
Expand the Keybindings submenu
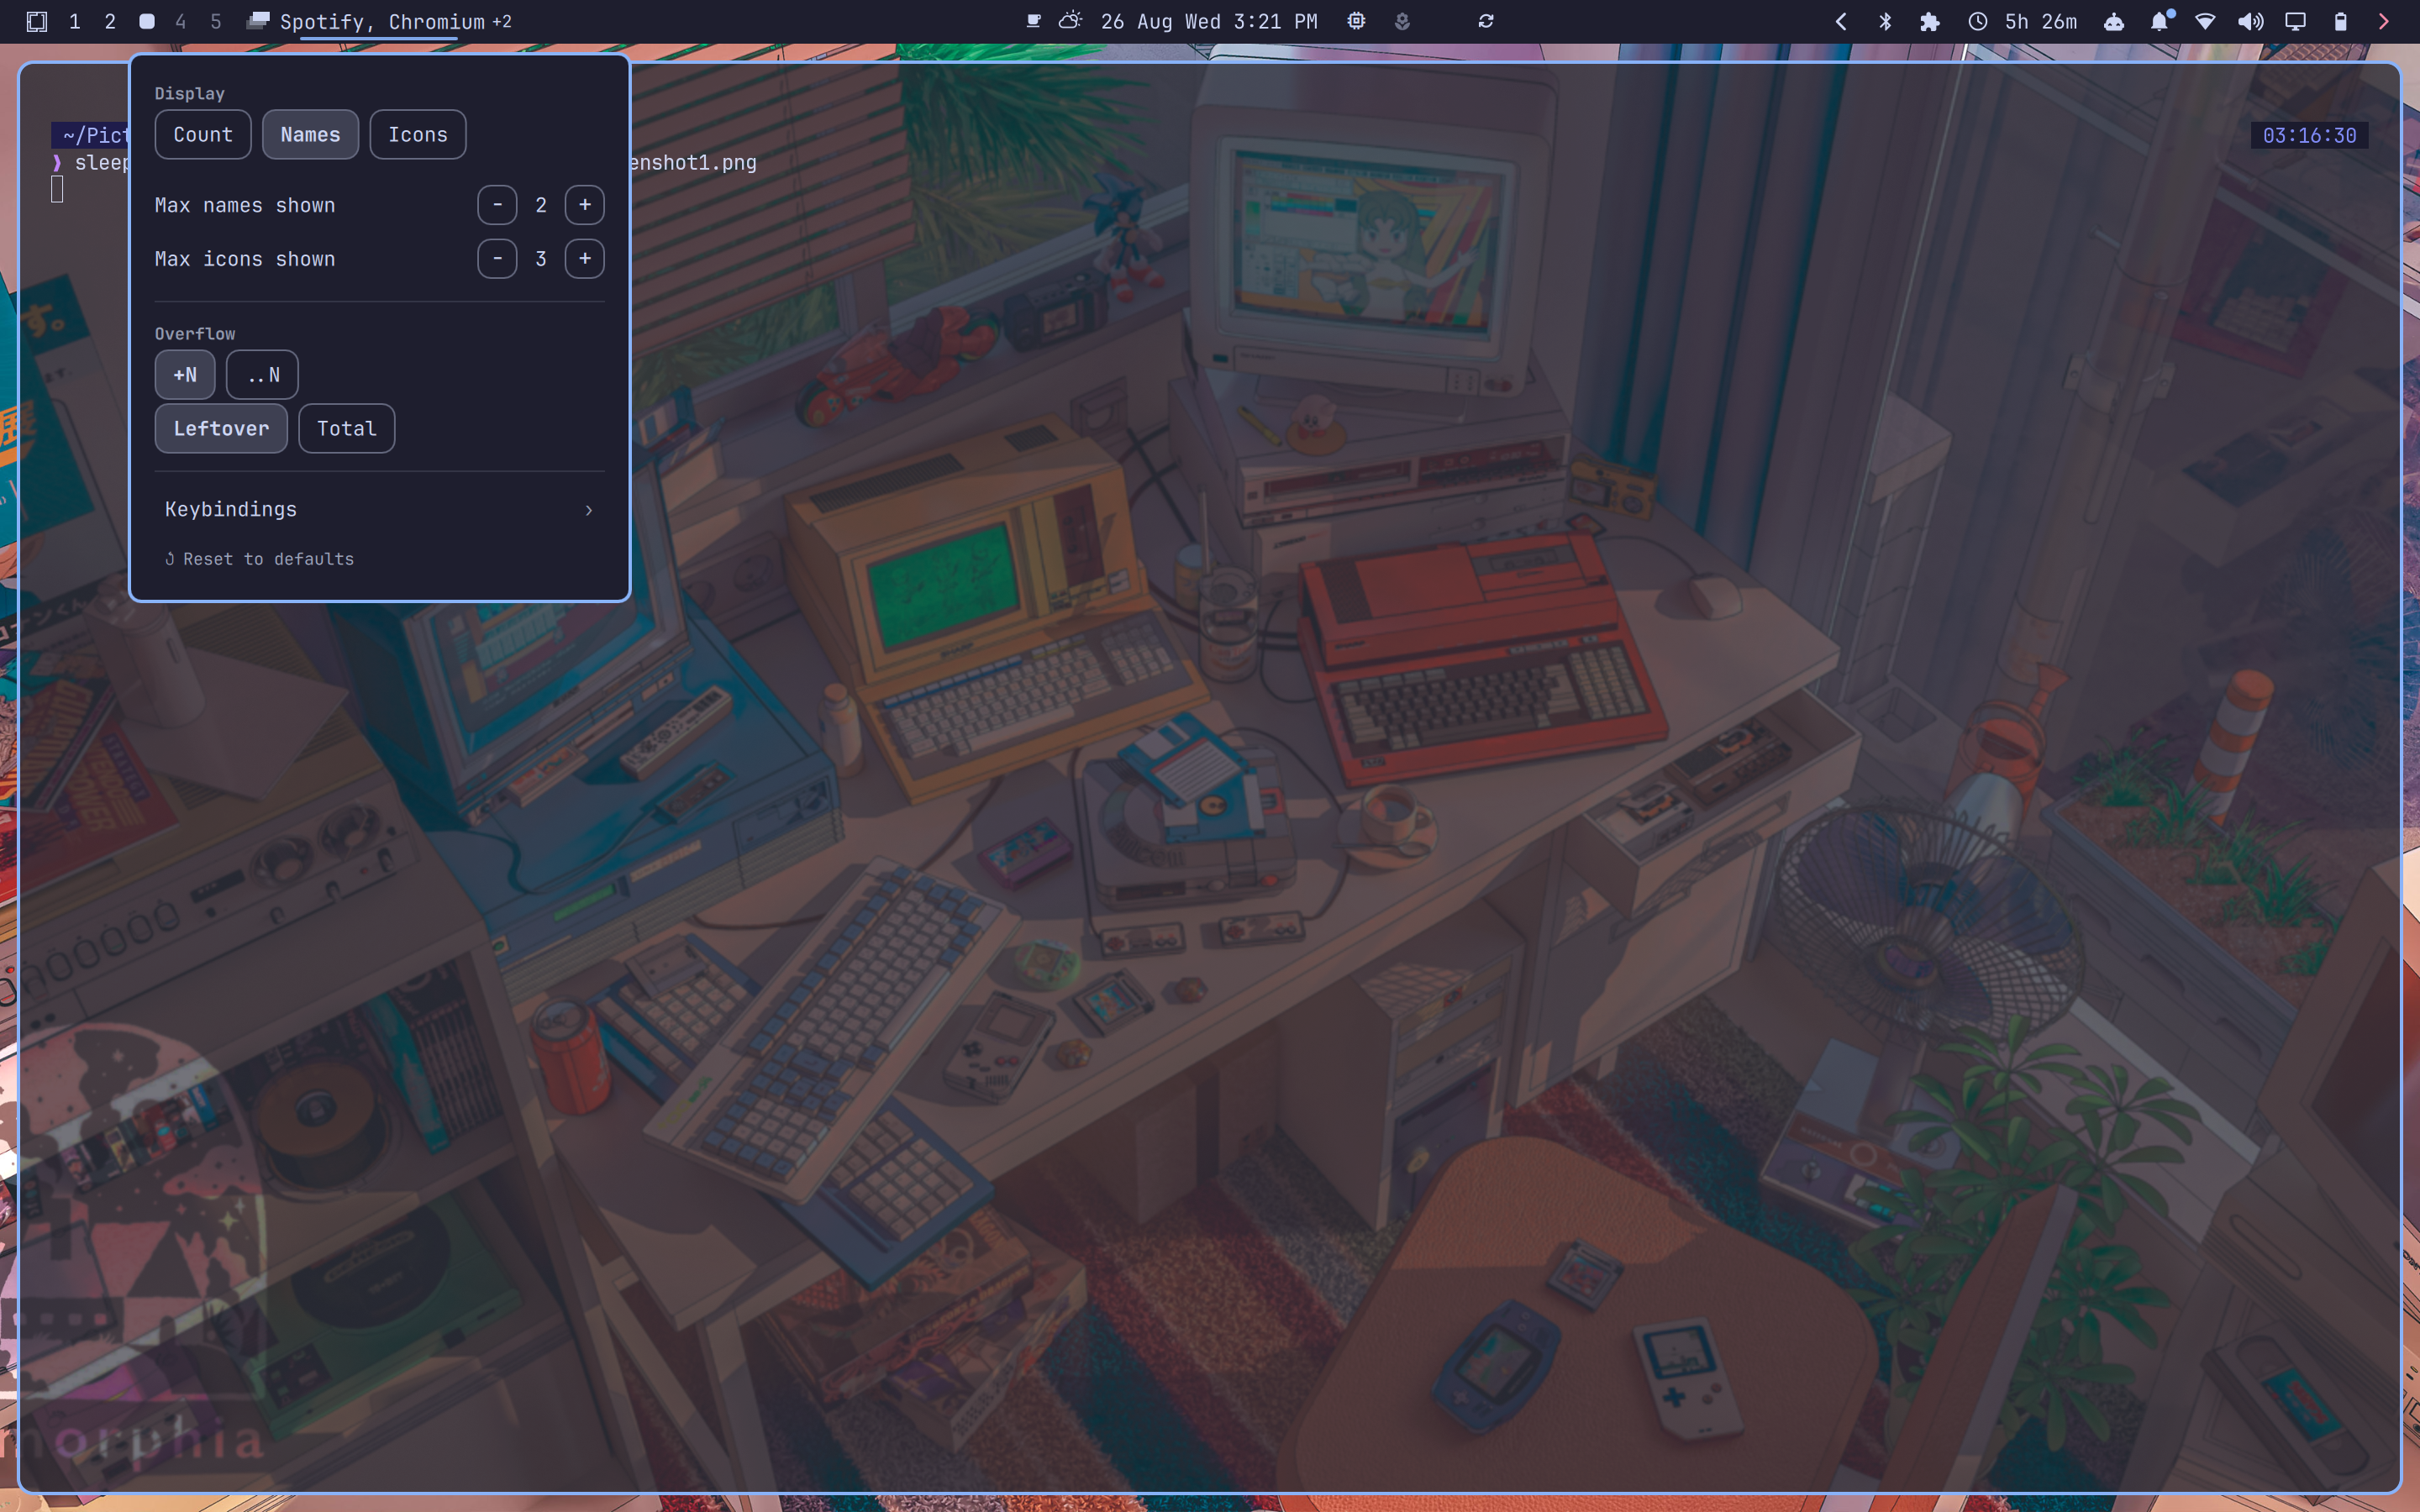[380, 510]
